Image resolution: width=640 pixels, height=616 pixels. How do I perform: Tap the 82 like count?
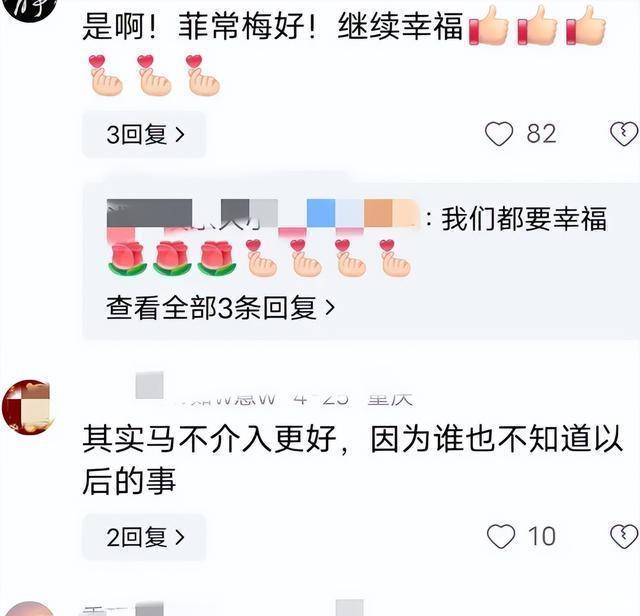(x=541, y=134)
